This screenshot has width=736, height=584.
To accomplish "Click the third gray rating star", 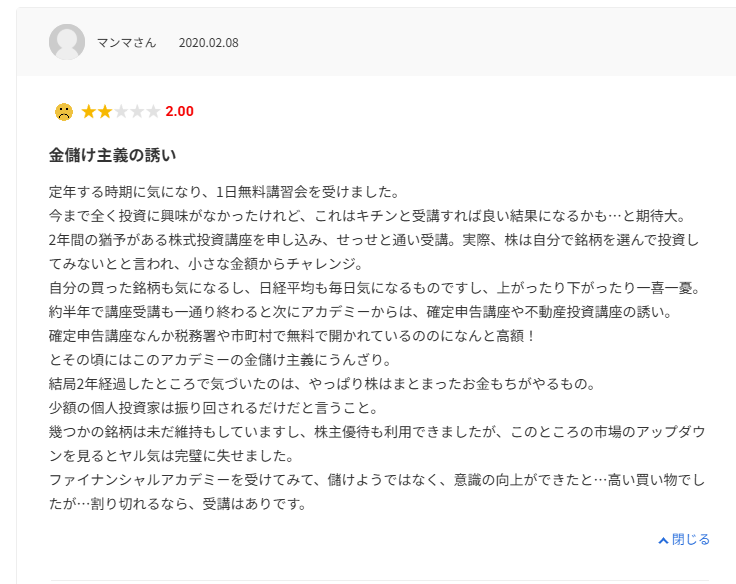I will point(121,111).
